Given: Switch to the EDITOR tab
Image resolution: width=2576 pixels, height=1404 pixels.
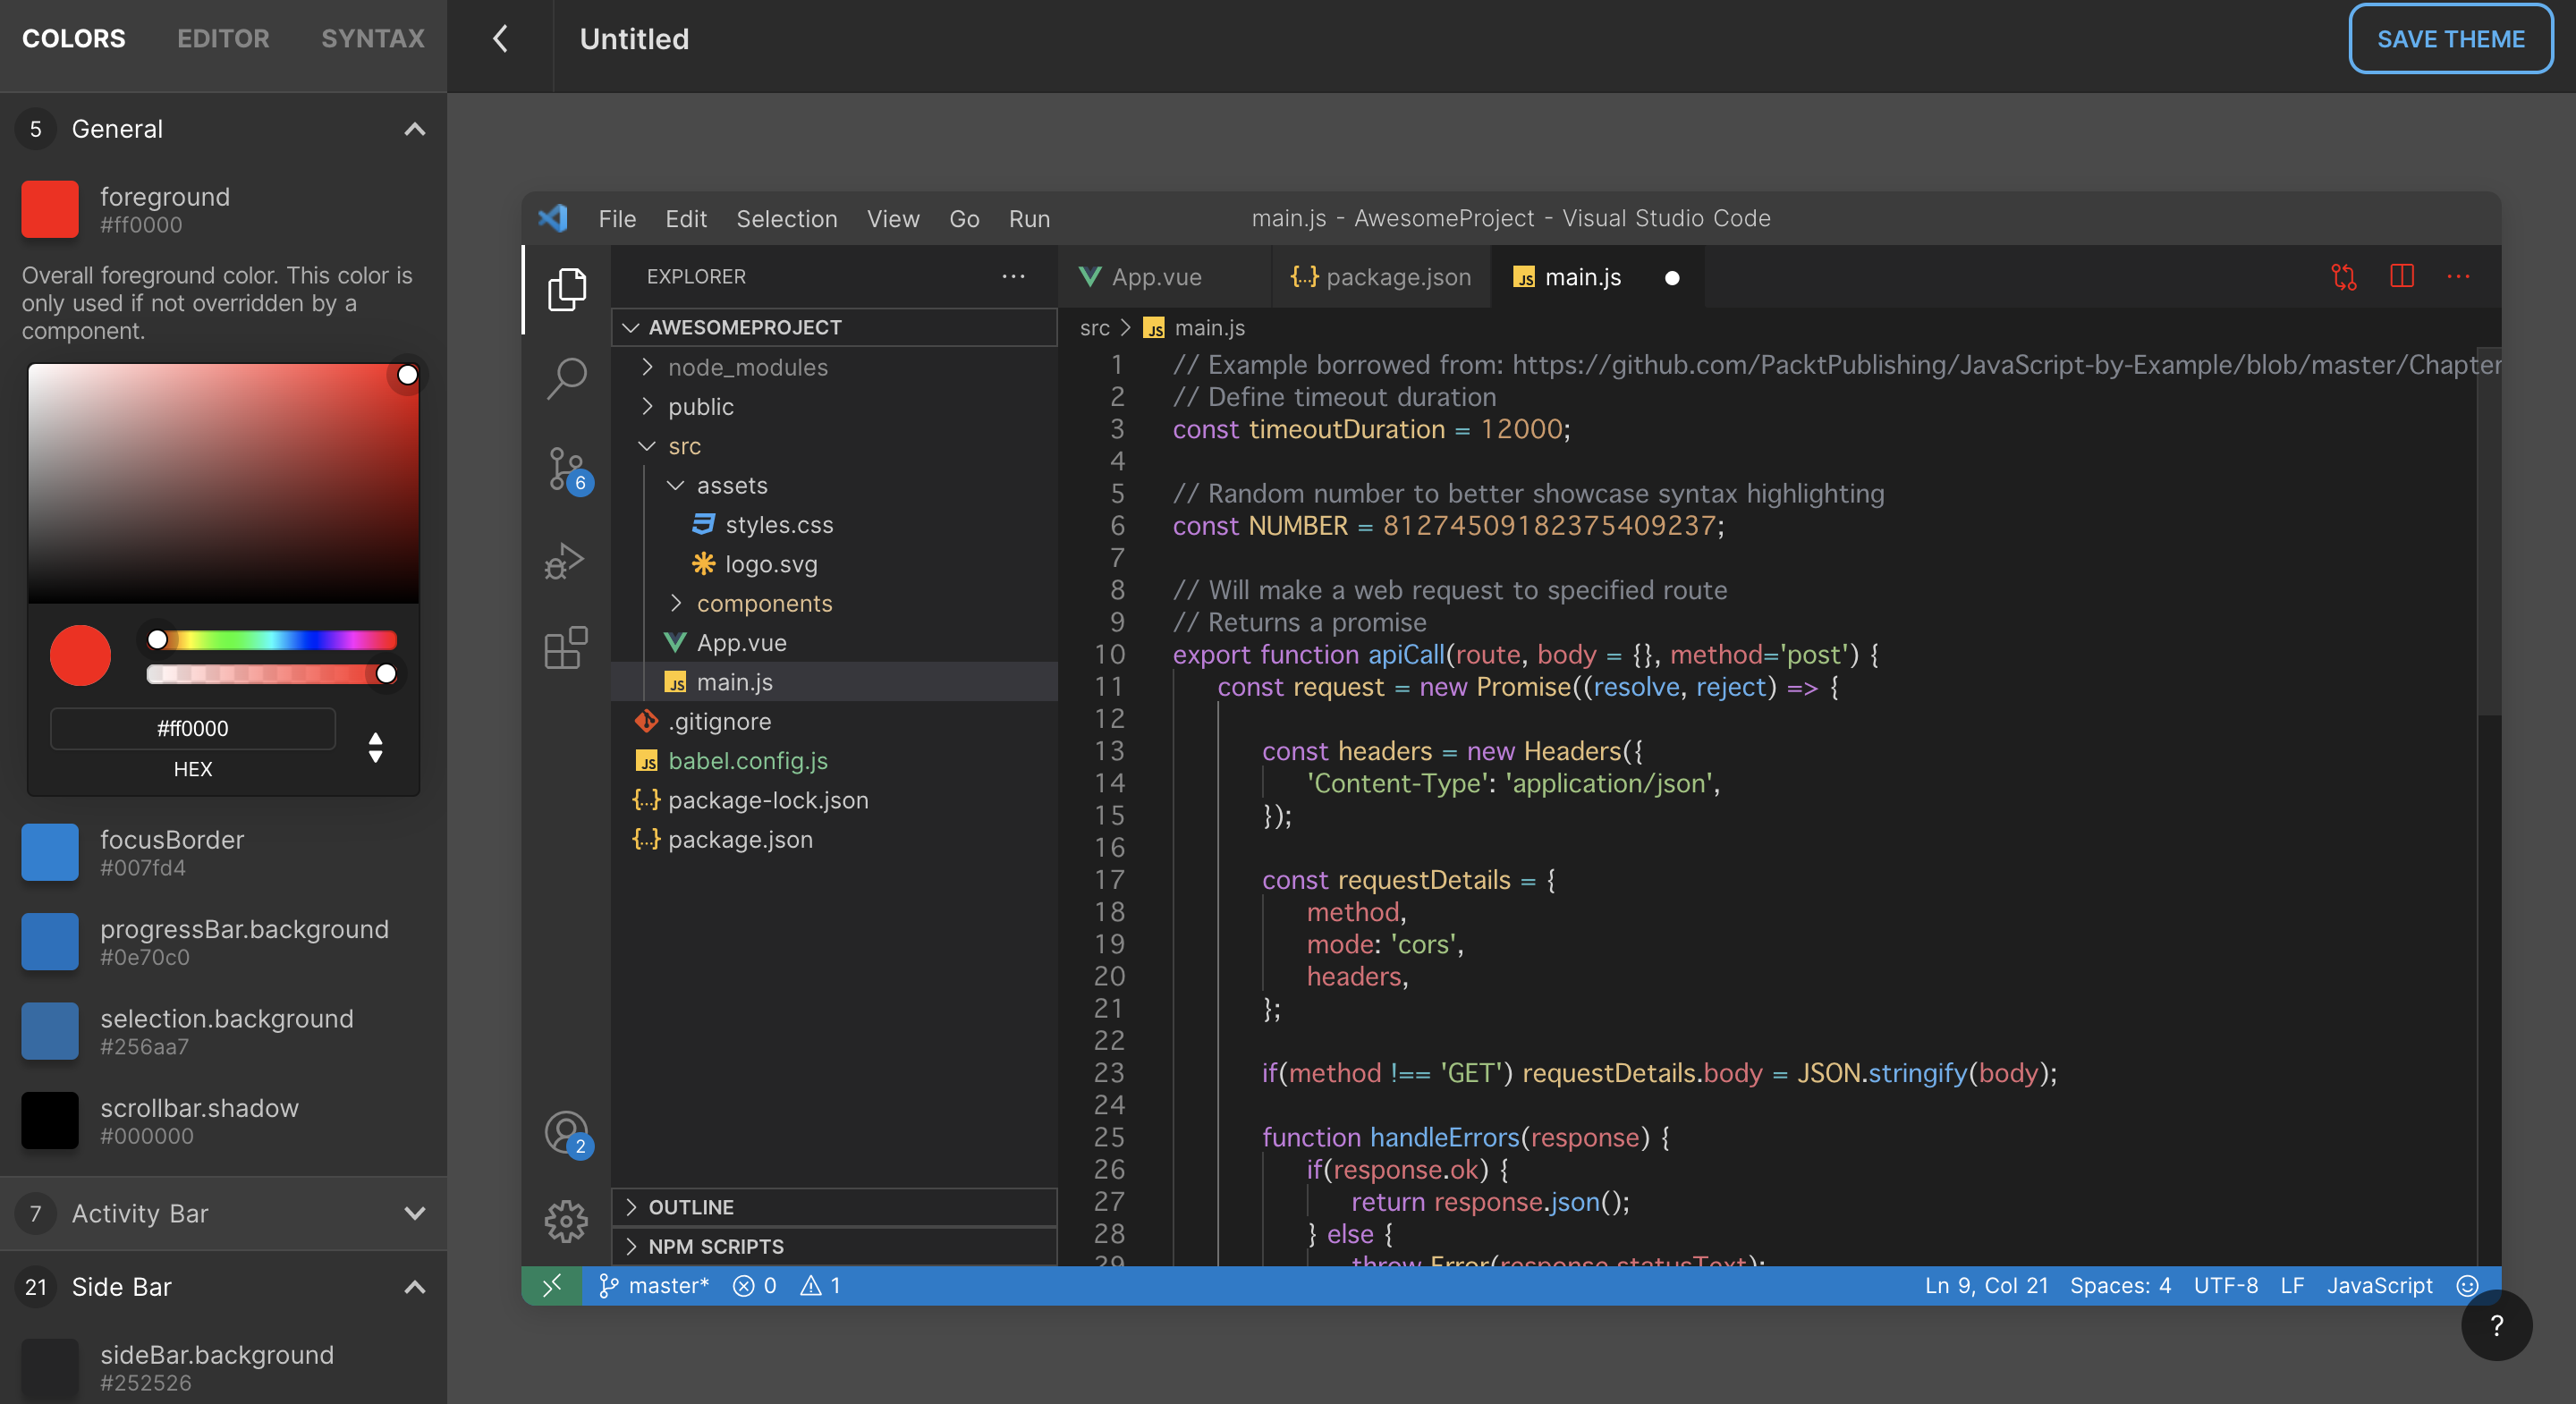Looking at the screenshot, I should pos(223,38).
